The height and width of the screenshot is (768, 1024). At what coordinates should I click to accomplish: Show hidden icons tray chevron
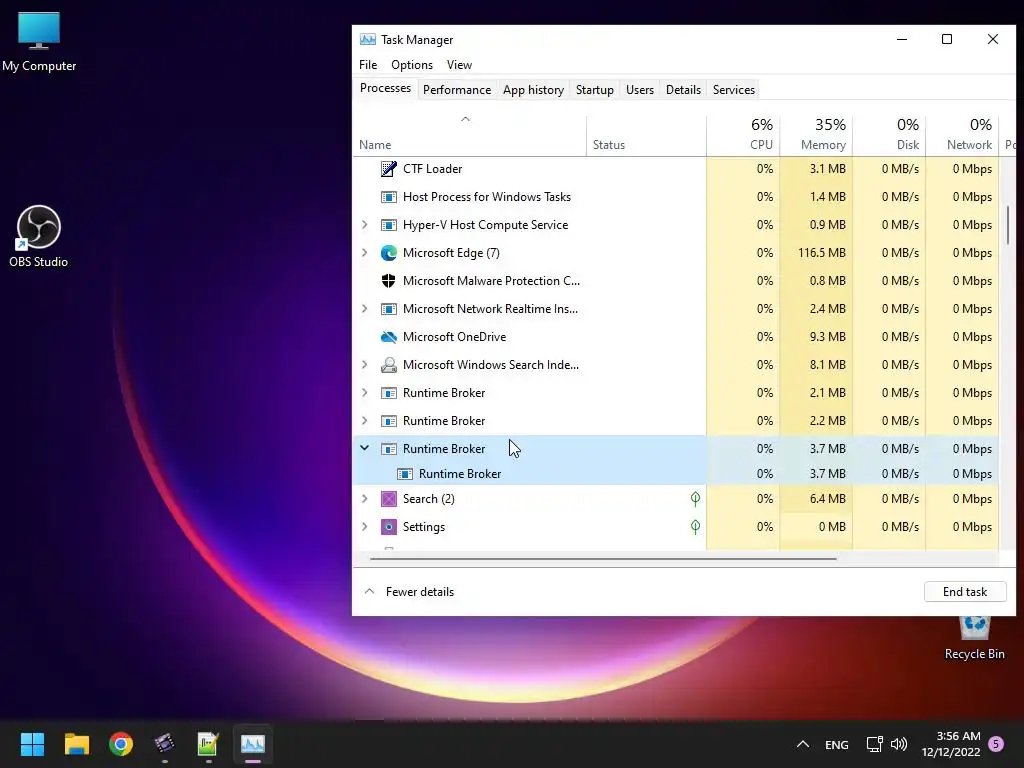[x=803, y=744]
